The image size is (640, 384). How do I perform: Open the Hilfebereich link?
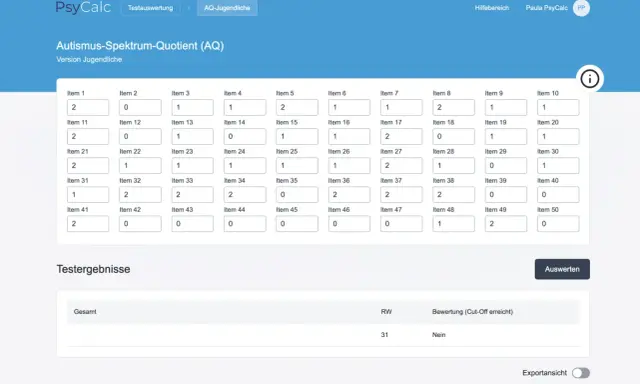click(x=492, y=8)
